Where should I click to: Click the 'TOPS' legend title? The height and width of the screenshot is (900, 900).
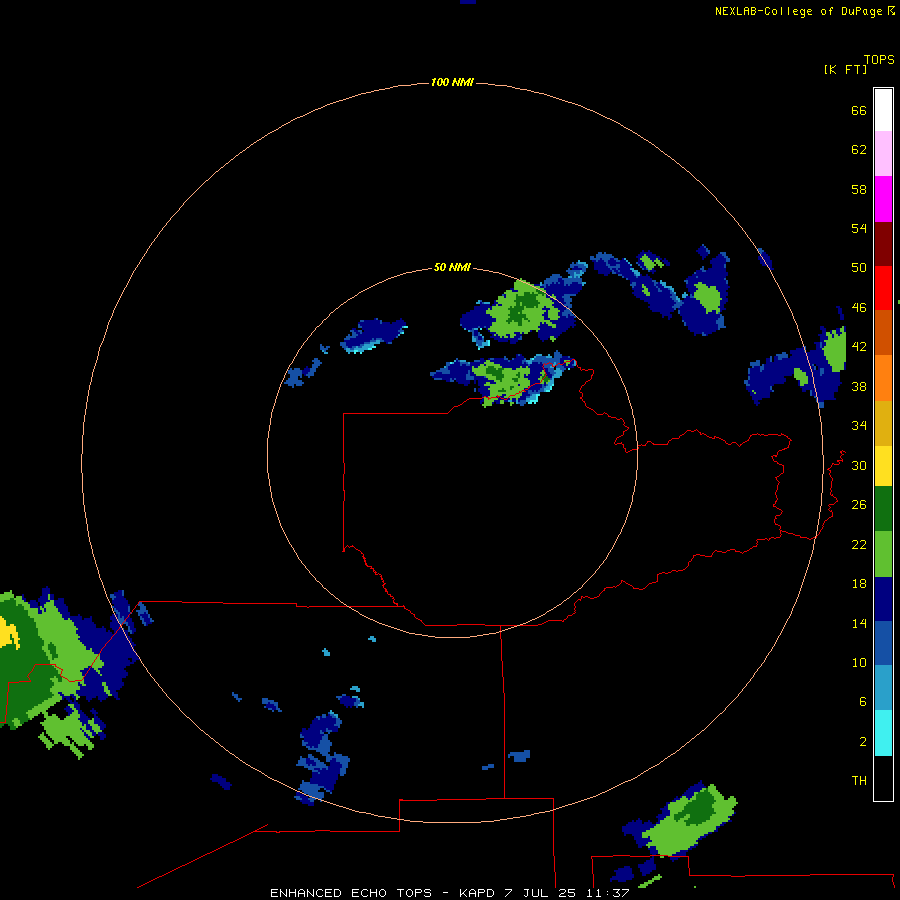(x=879, y=59)
